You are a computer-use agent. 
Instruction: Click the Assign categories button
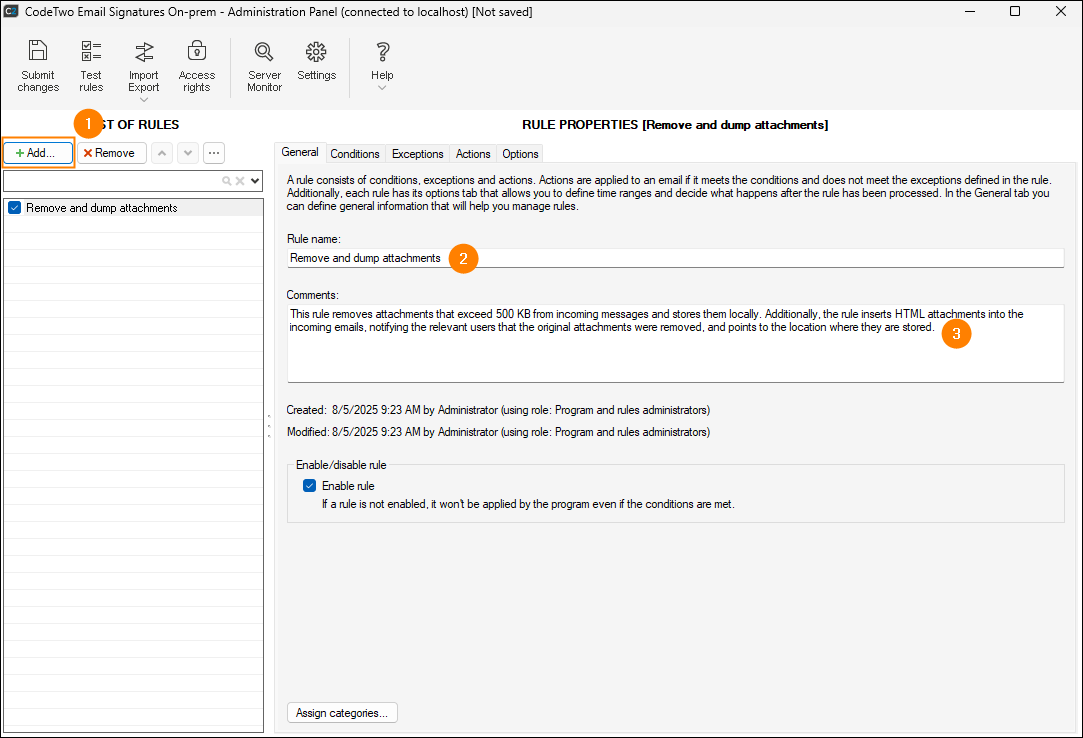tap(343, 713)
